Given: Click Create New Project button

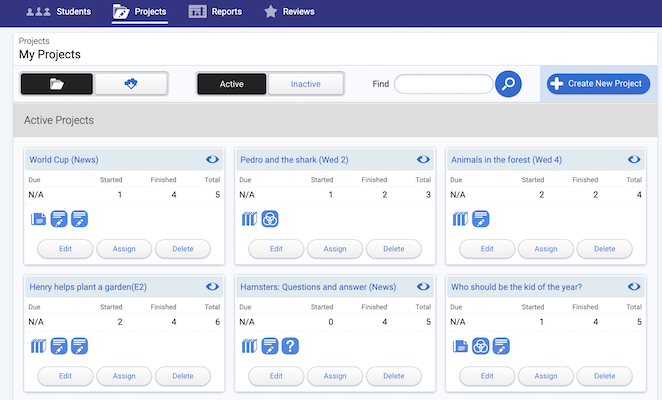Looking at the screenshot, I should [595, 84].
